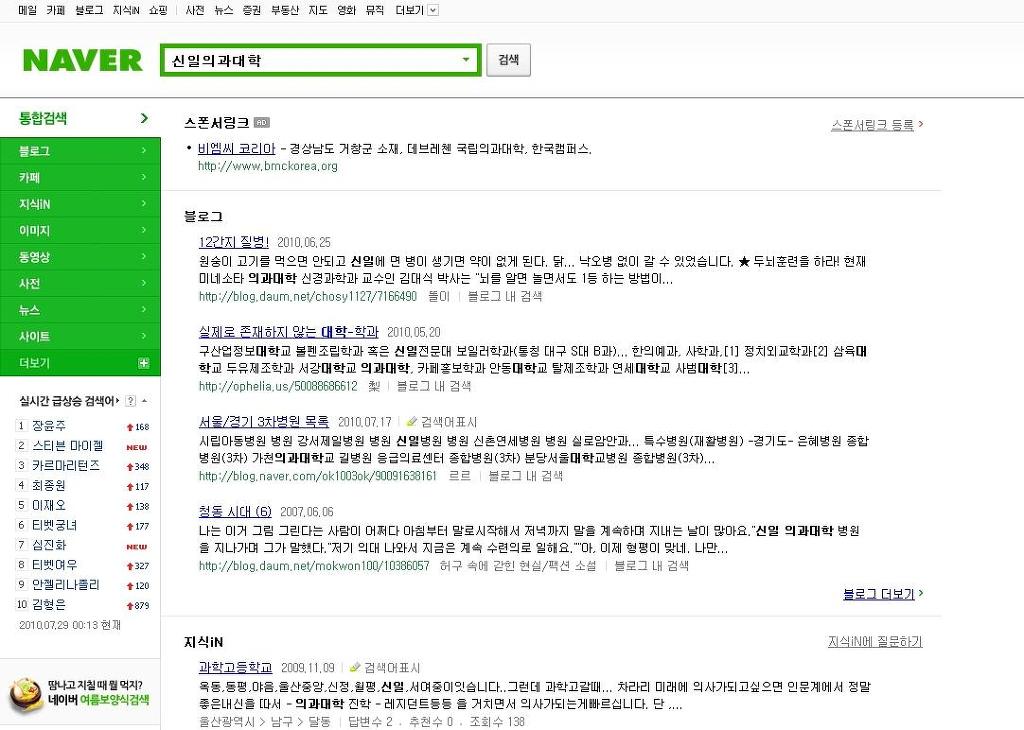Image resolution: width=1024 pixels, height=730 pixels.
Task: Select the 통합검색 sidebar tab
Action: [80, 118]
